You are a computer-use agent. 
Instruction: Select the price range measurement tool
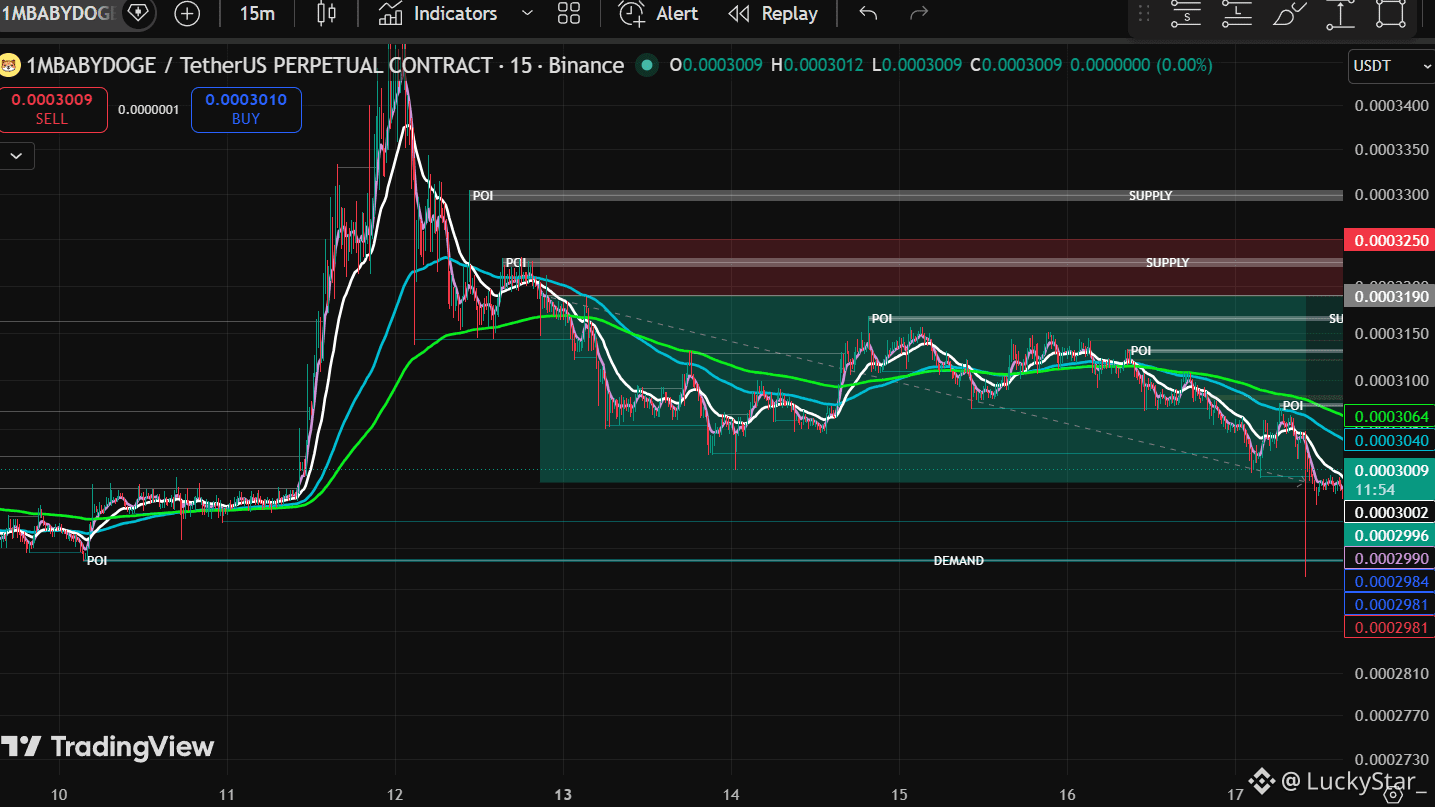[1340, 14]
